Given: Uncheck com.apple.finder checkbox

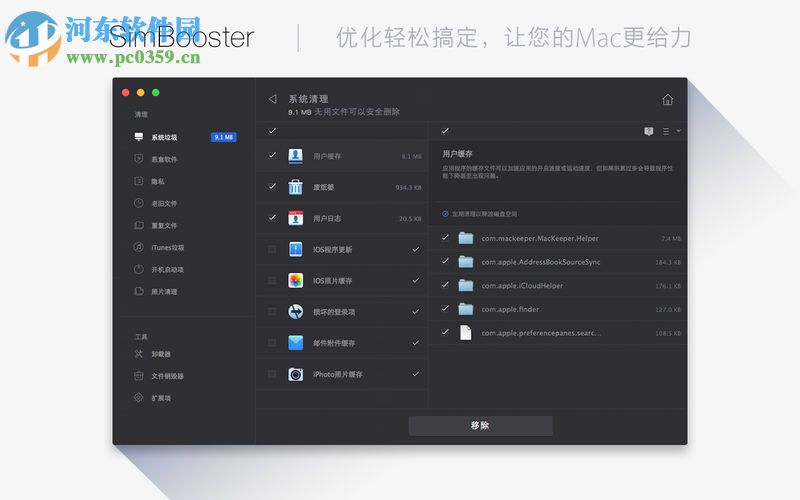Looking at the screenshot, I should pyautogui.click(x=445, y=308).
